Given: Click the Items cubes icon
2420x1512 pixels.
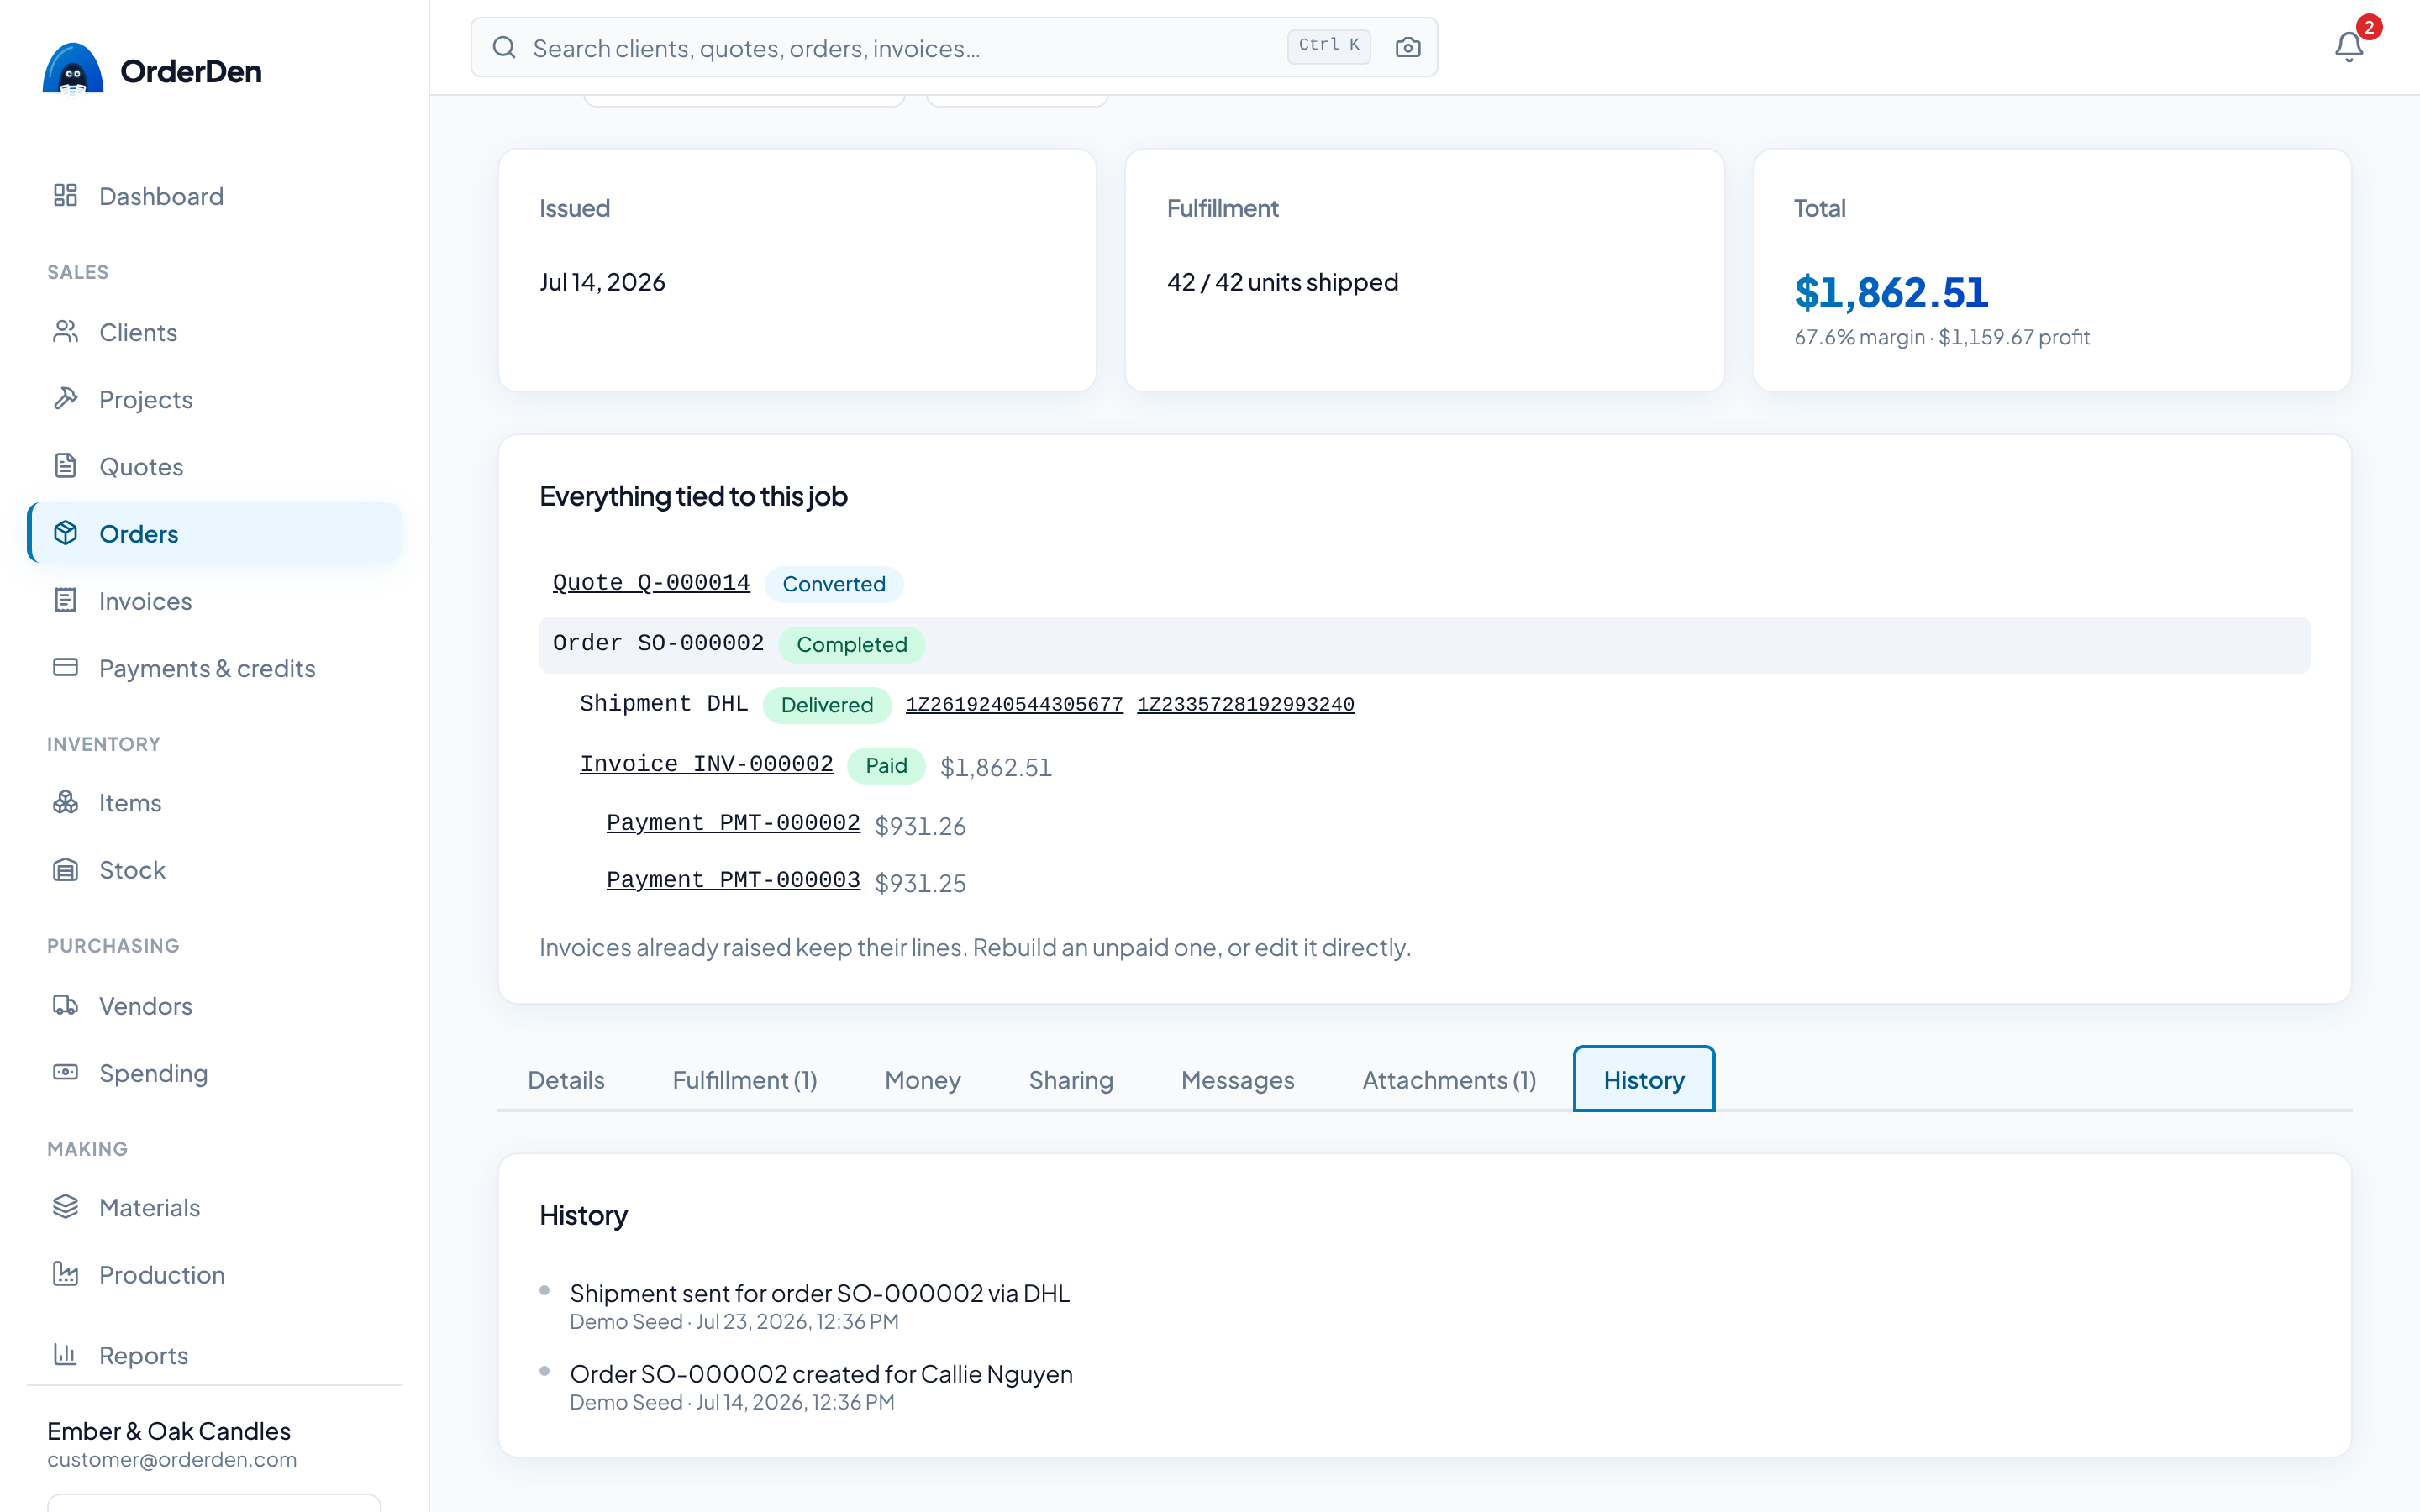Looking at the screenshot, I should tap(66, 802).
